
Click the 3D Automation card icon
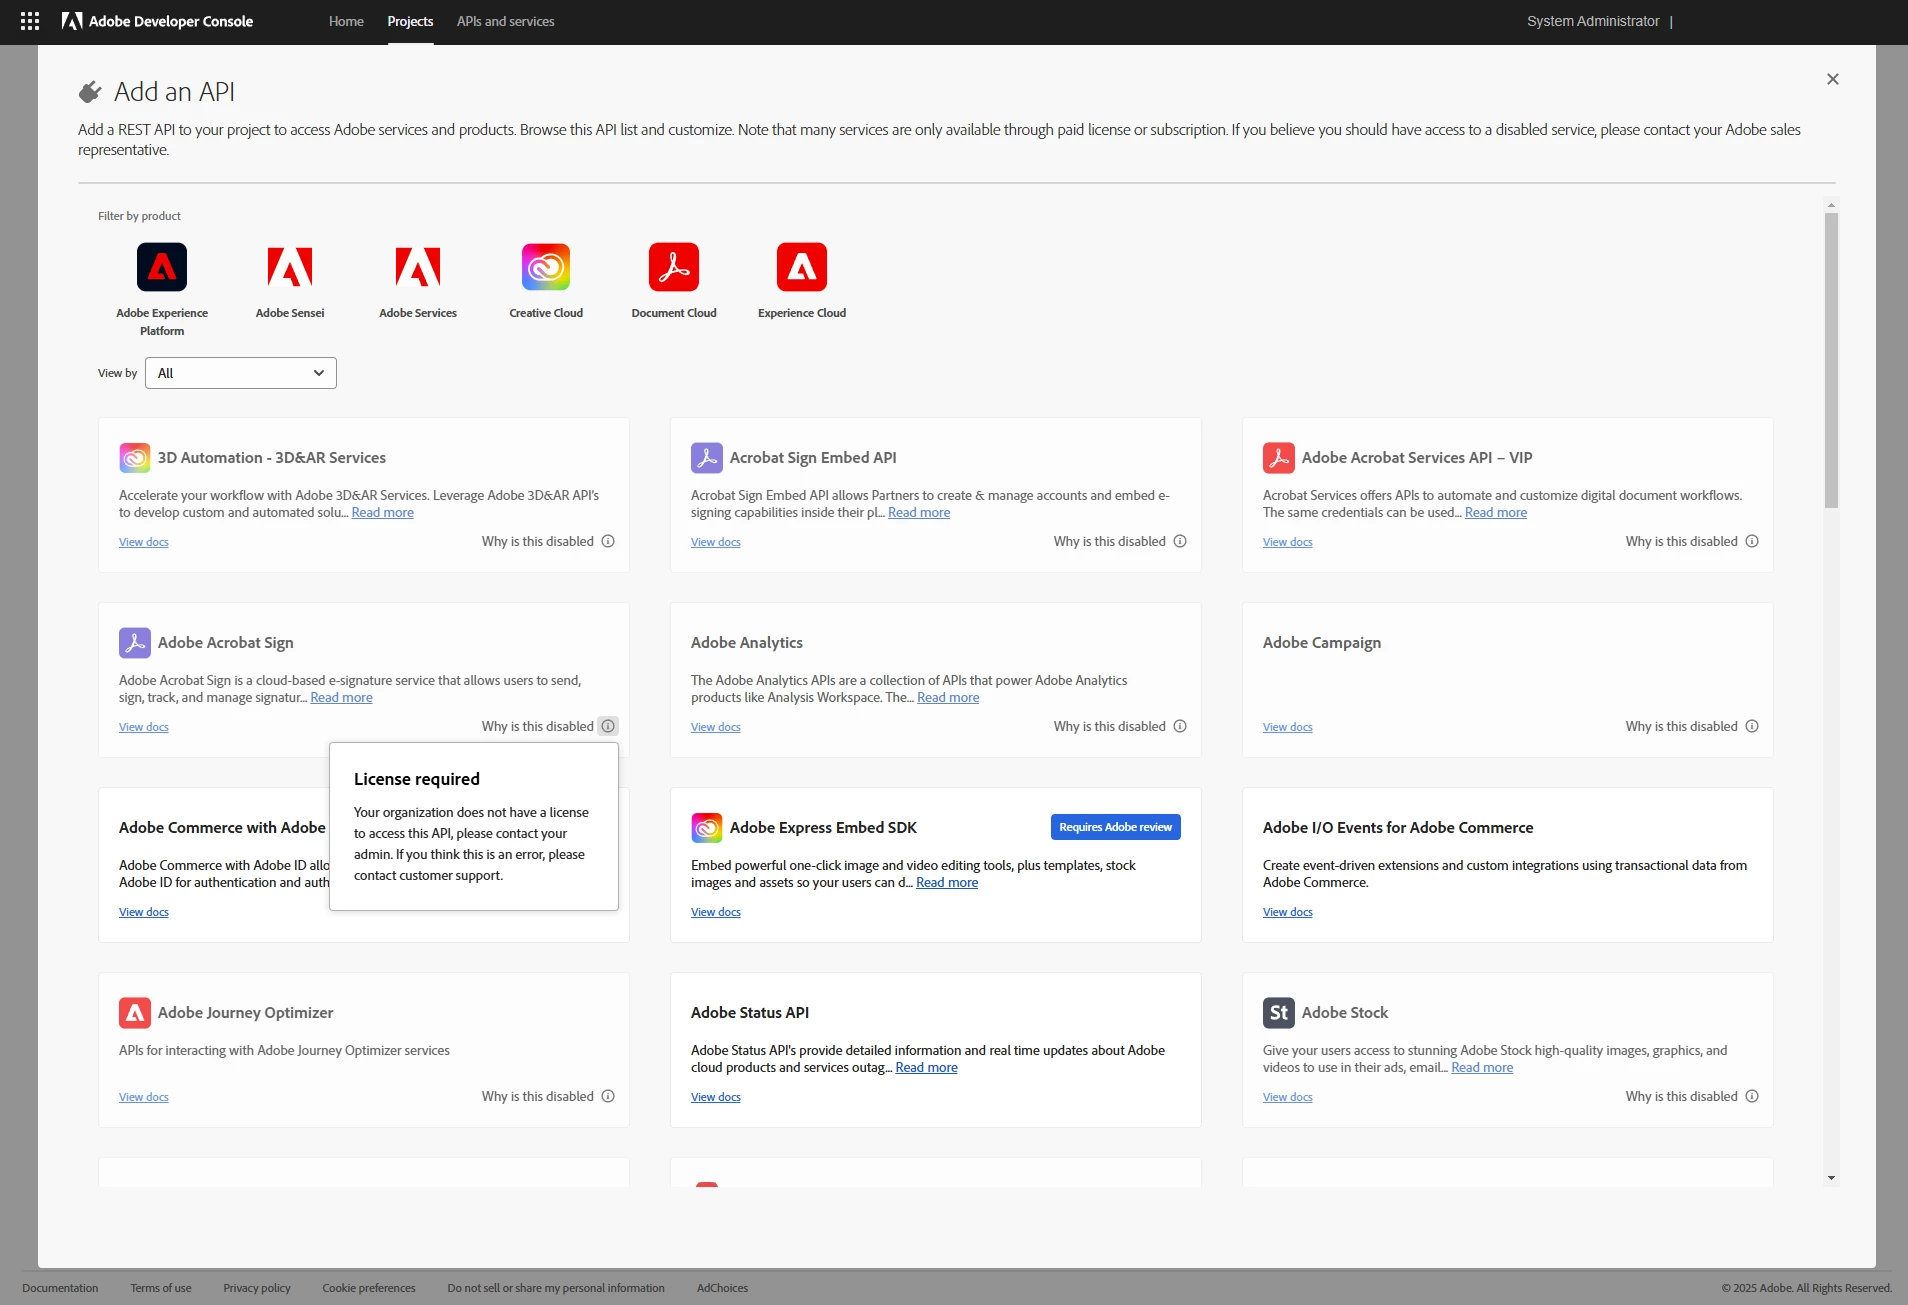click(135, 458)
